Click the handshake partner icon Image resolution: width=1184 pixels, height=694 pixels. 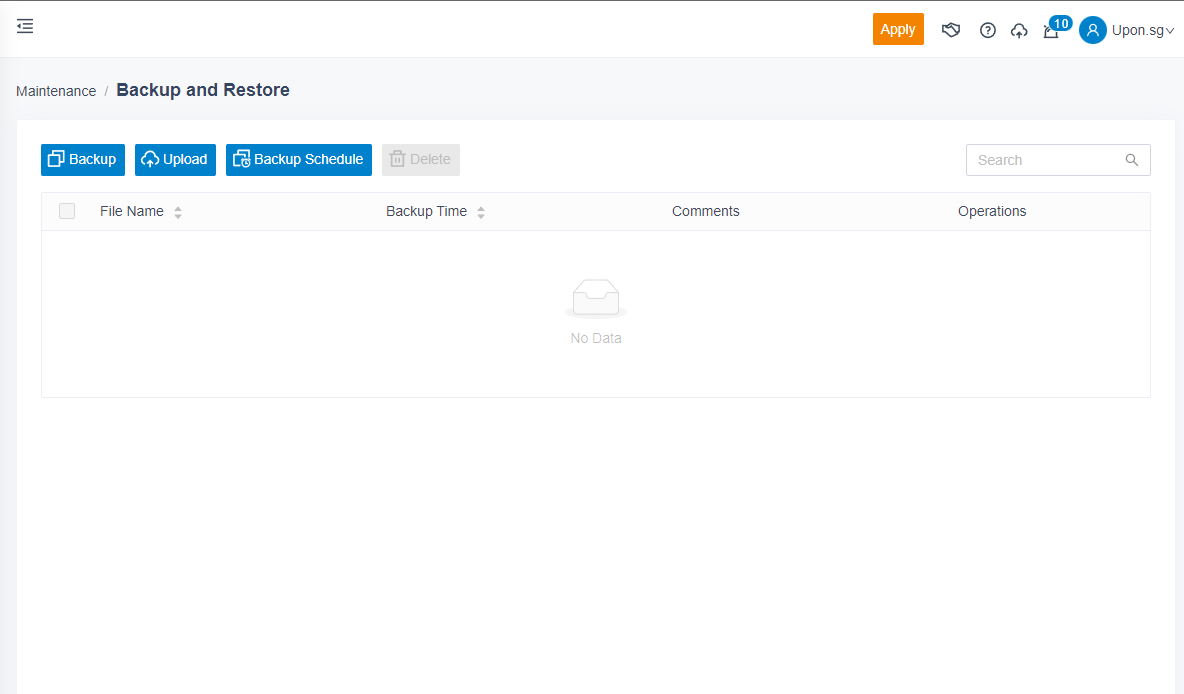click(951, 30)
